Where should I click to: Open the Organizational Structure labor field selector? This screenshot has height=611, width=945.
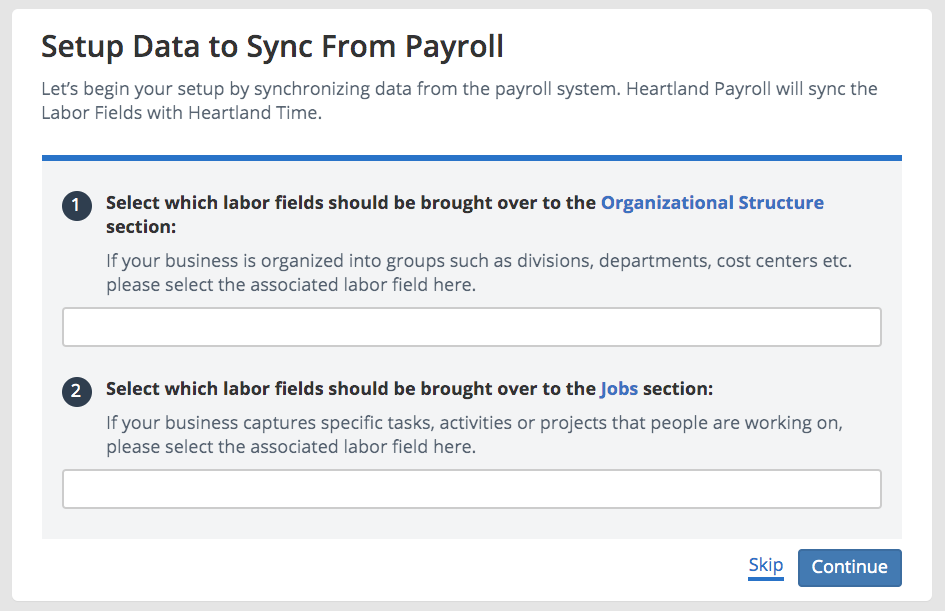(472, 326)
